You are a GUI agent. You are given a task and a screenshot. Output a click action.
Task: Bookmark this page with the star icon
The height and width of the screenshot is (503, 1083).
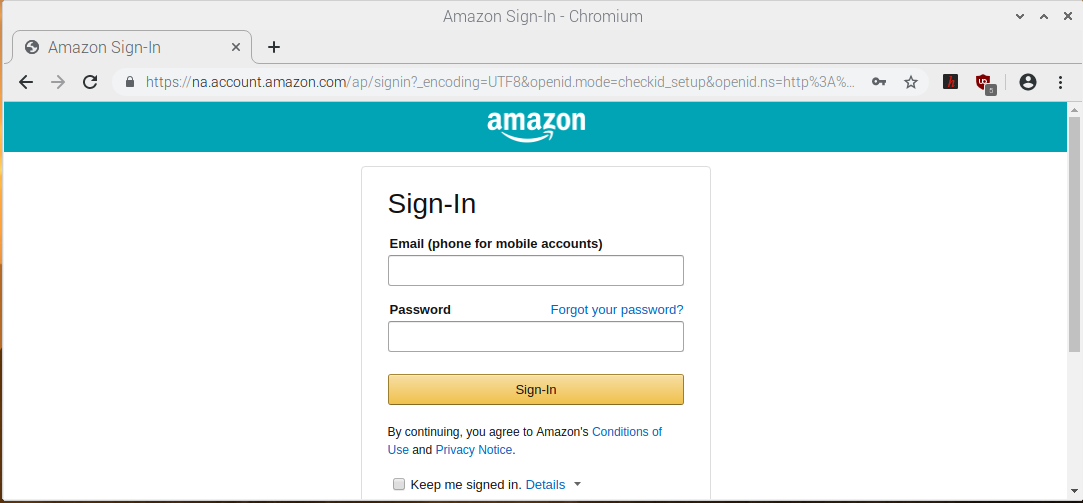point(911,82)
